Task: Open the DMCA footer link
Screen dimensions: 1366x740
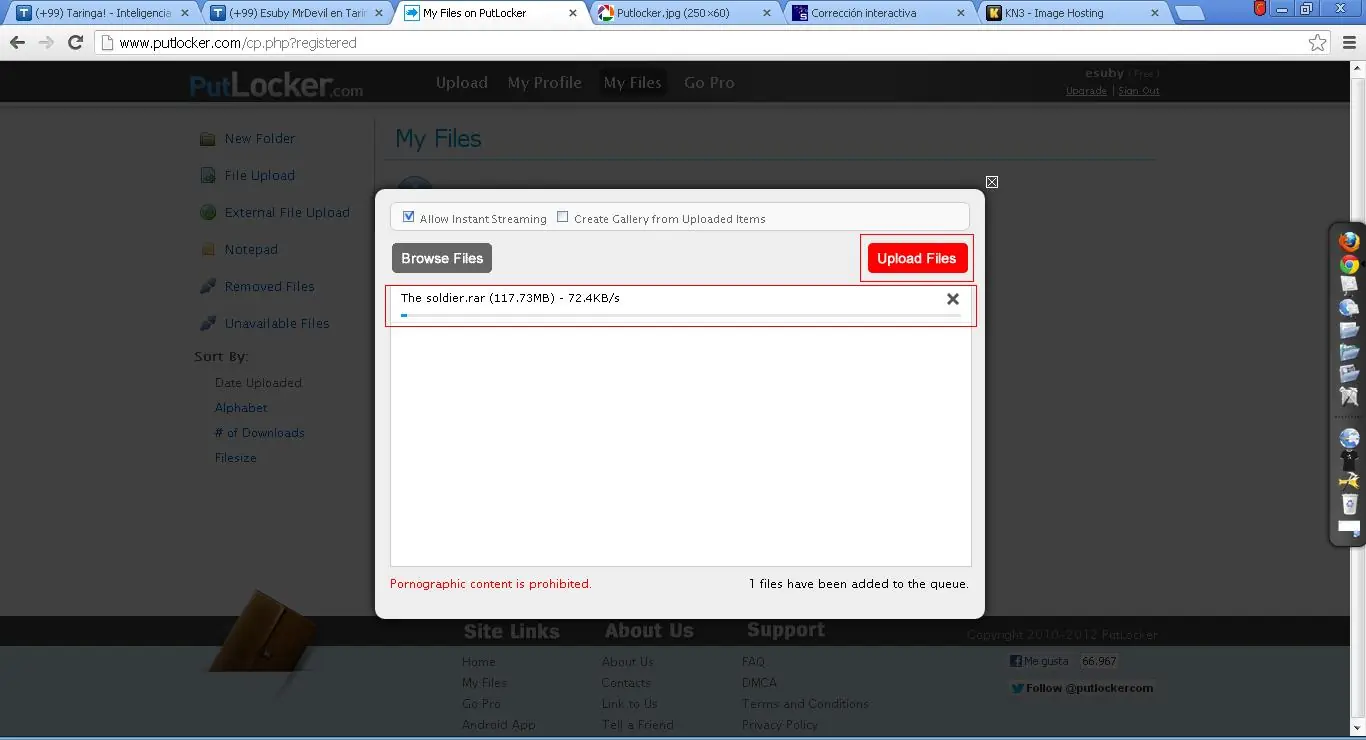Action: [759, 683]
